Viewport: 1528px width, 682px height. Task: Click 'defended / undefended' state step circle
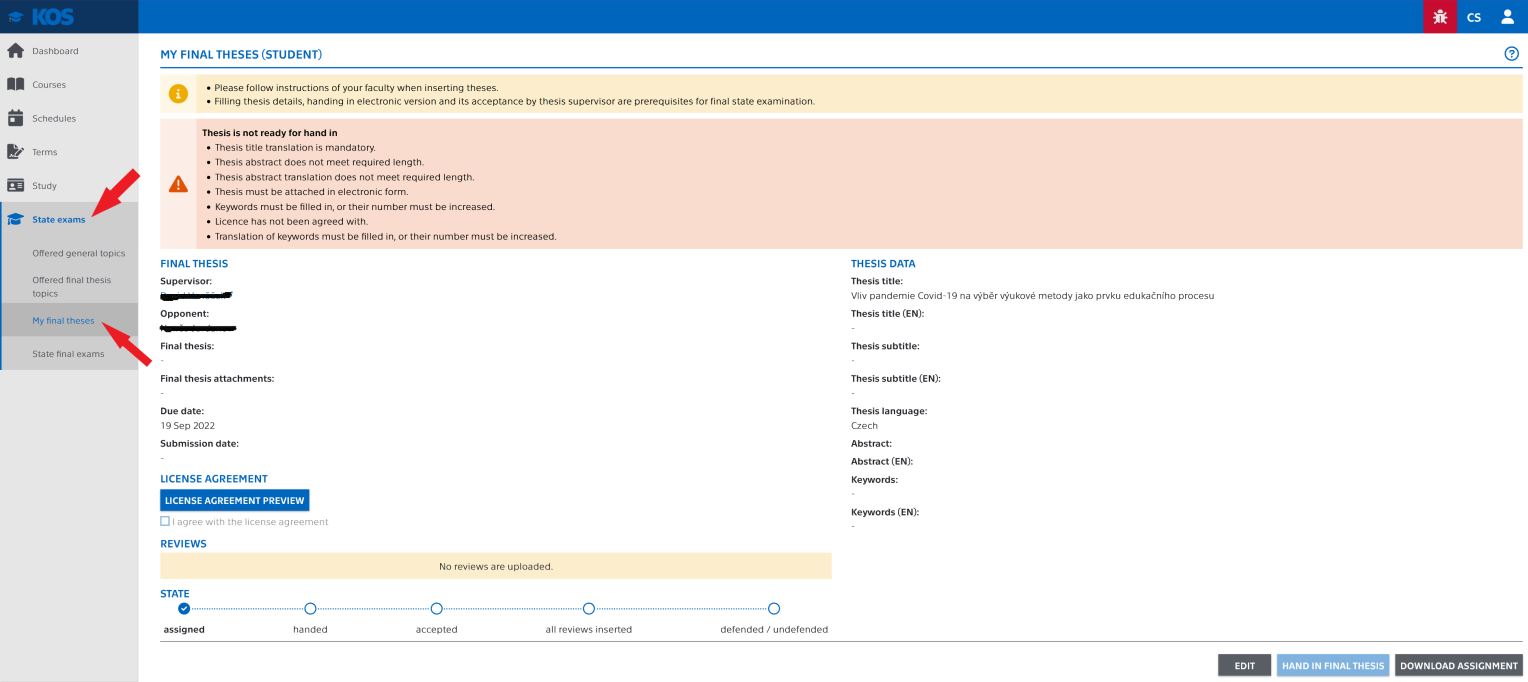click(774, 608)
